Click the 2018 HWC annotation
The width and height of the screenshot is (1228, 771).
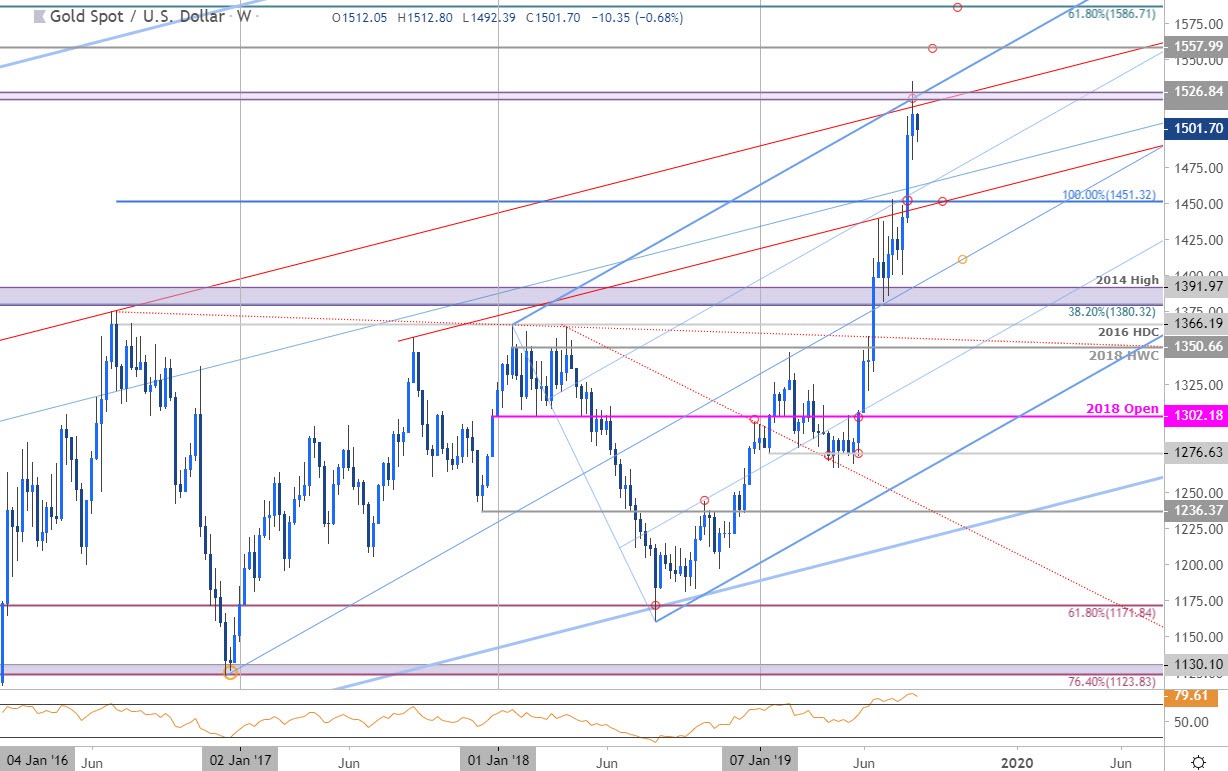point(1125,355)
